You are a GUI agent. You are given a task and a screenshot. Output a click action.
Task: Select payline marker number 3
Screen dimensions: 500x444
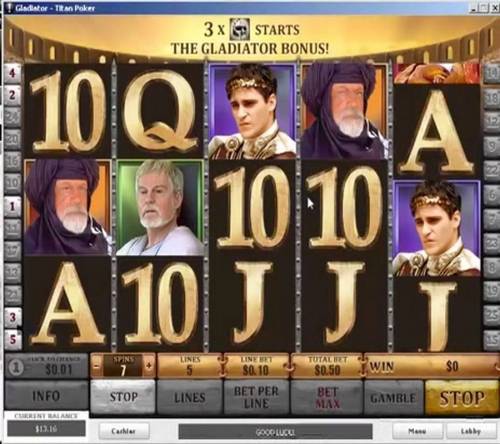(x=12, y=317)
